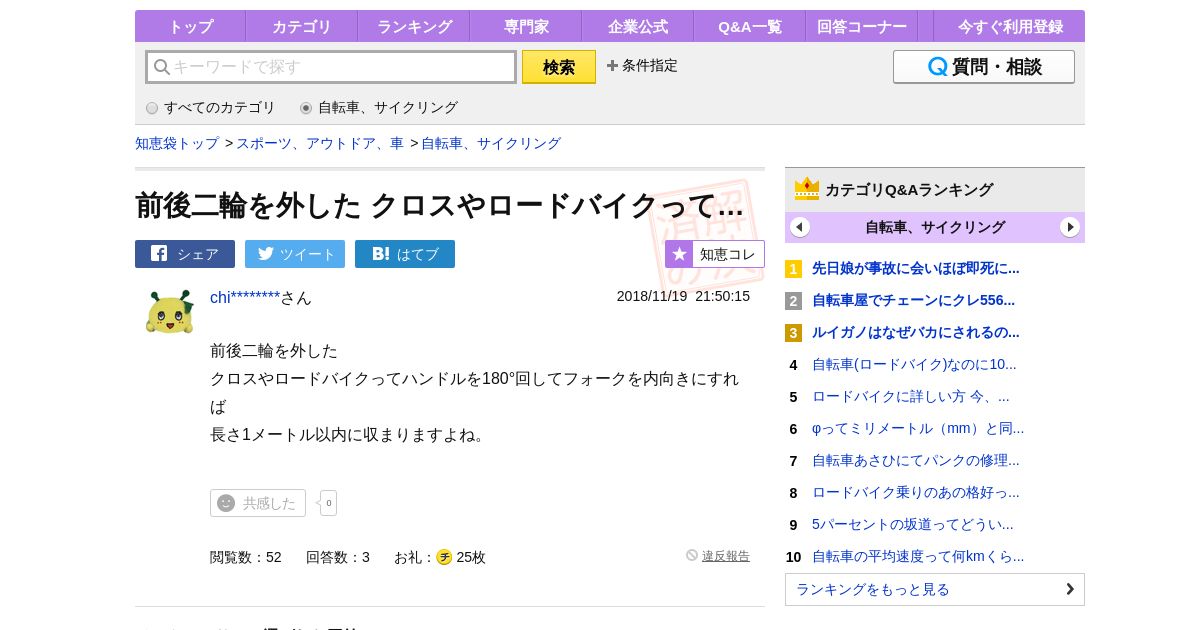The image size is (1200, 630).
Task: Click the 違反報告 link
Action: pyautogui.click(x=726, y=556)
